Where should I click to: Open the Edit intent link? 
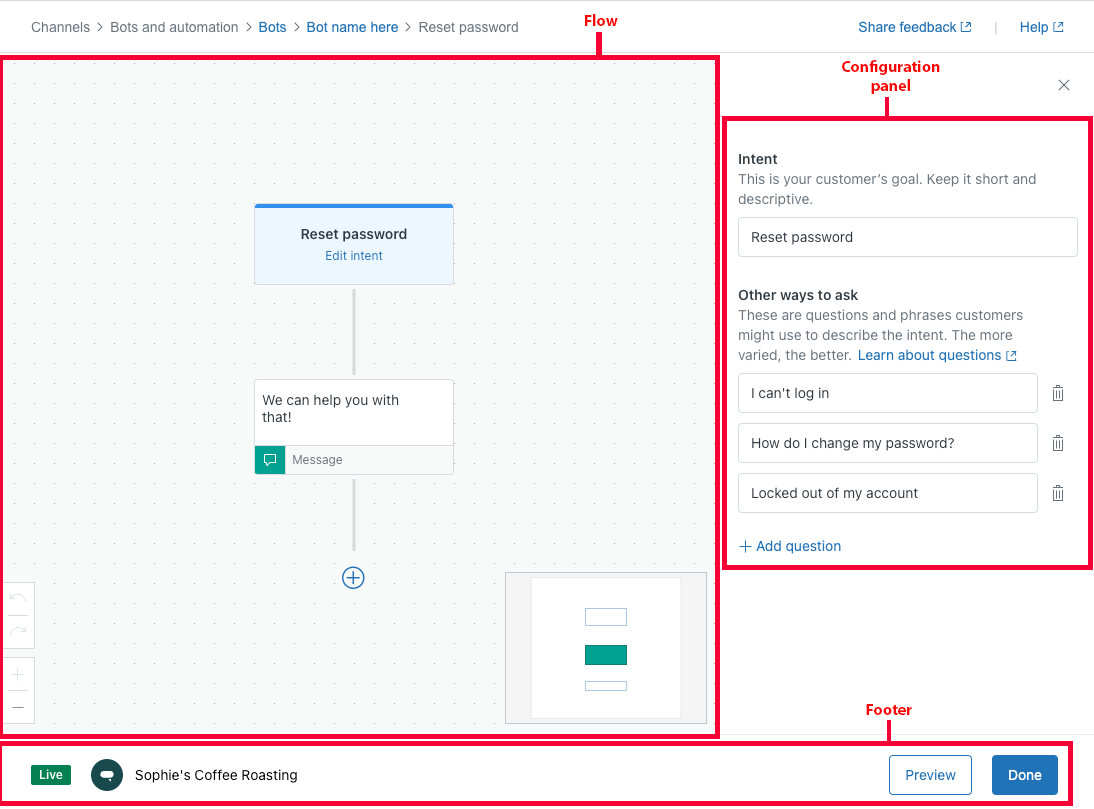click(354, 256)
